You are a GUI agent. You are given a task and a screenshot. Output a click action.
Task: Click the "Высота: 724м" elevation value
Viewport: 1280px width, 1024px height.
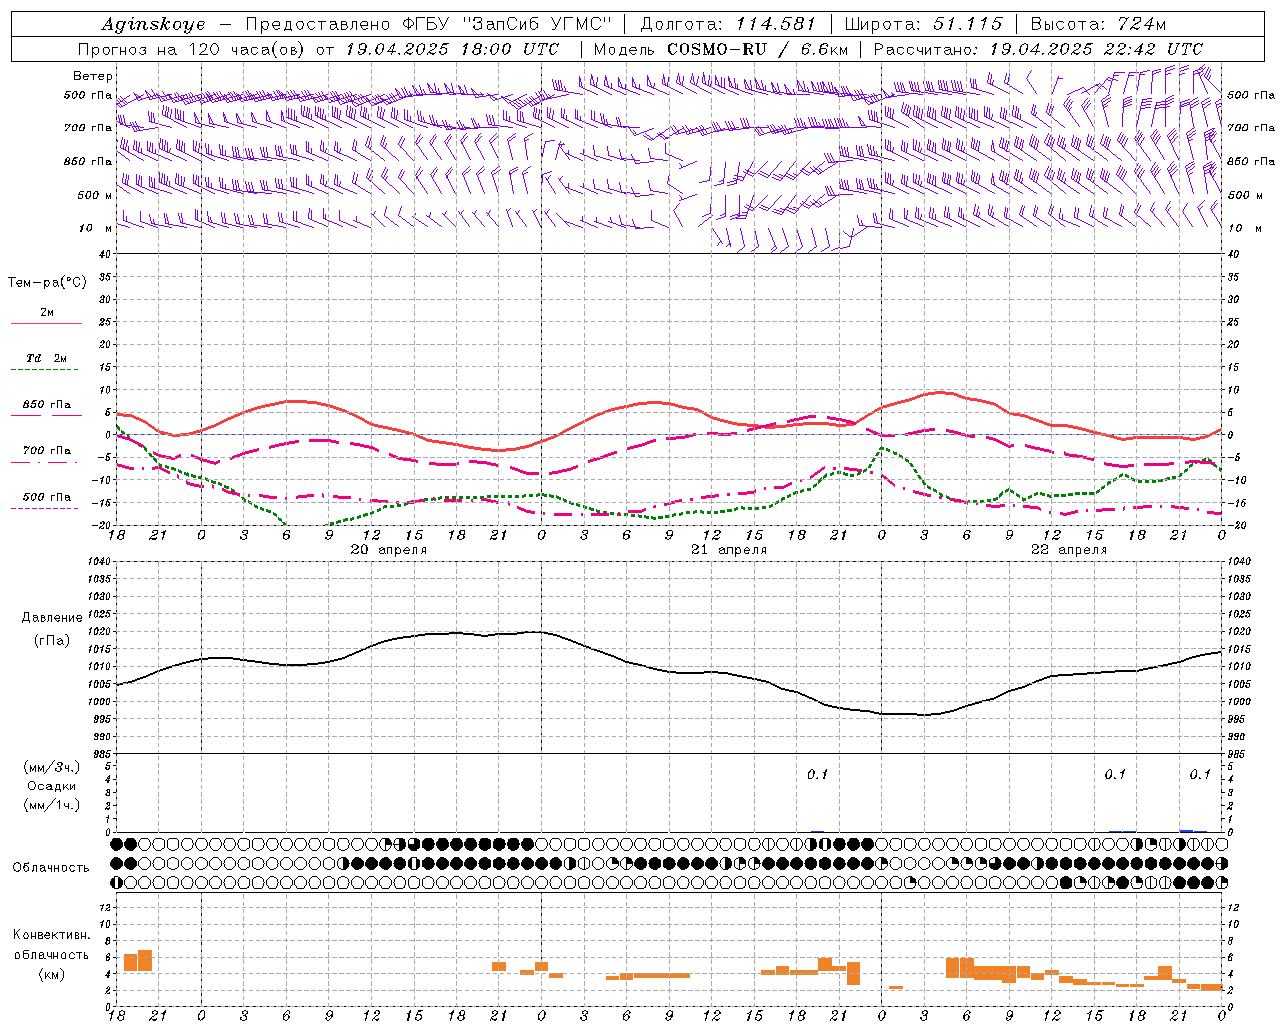1098,24
